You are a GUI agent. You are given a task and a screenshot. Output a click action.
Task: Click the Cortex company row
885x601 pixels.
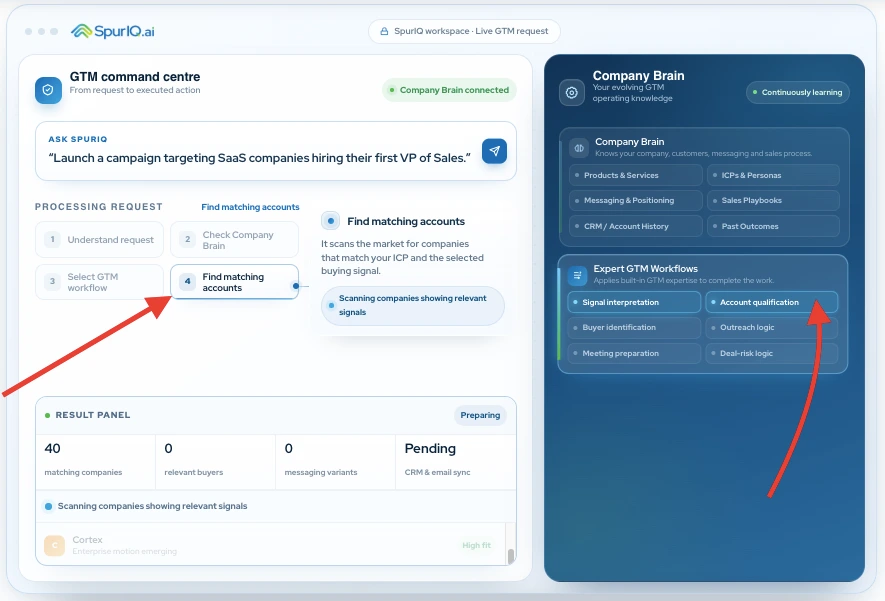coord(271,544)
